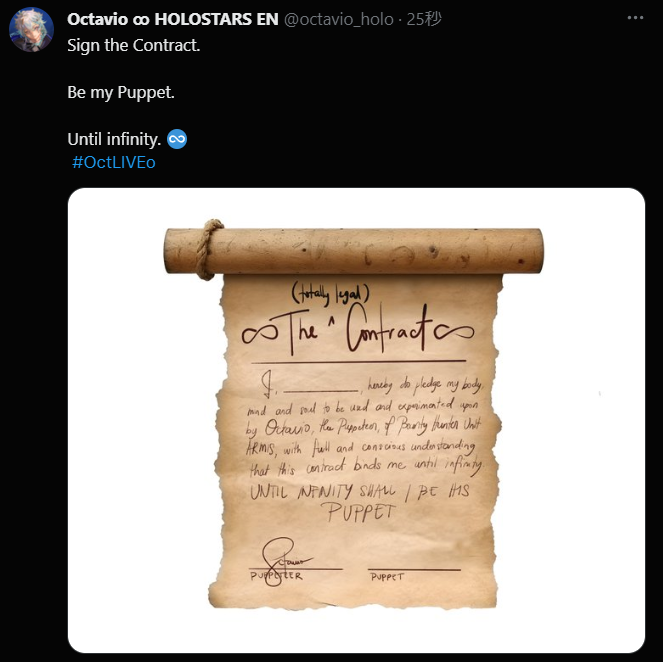Click Octavio's round profile avatar
The image size is (663, 662).
31,30
